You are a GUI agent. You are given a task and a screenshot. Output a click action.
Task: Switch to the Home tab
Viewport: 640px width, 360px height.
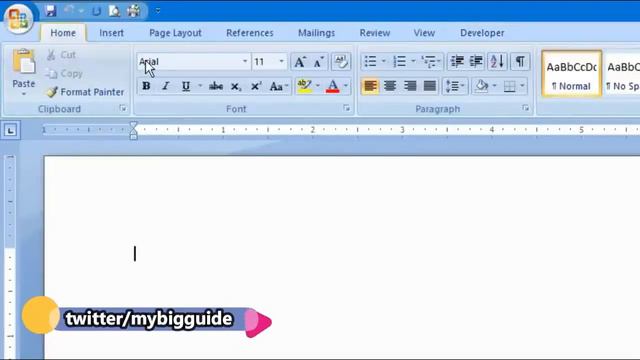pos(63,33)
